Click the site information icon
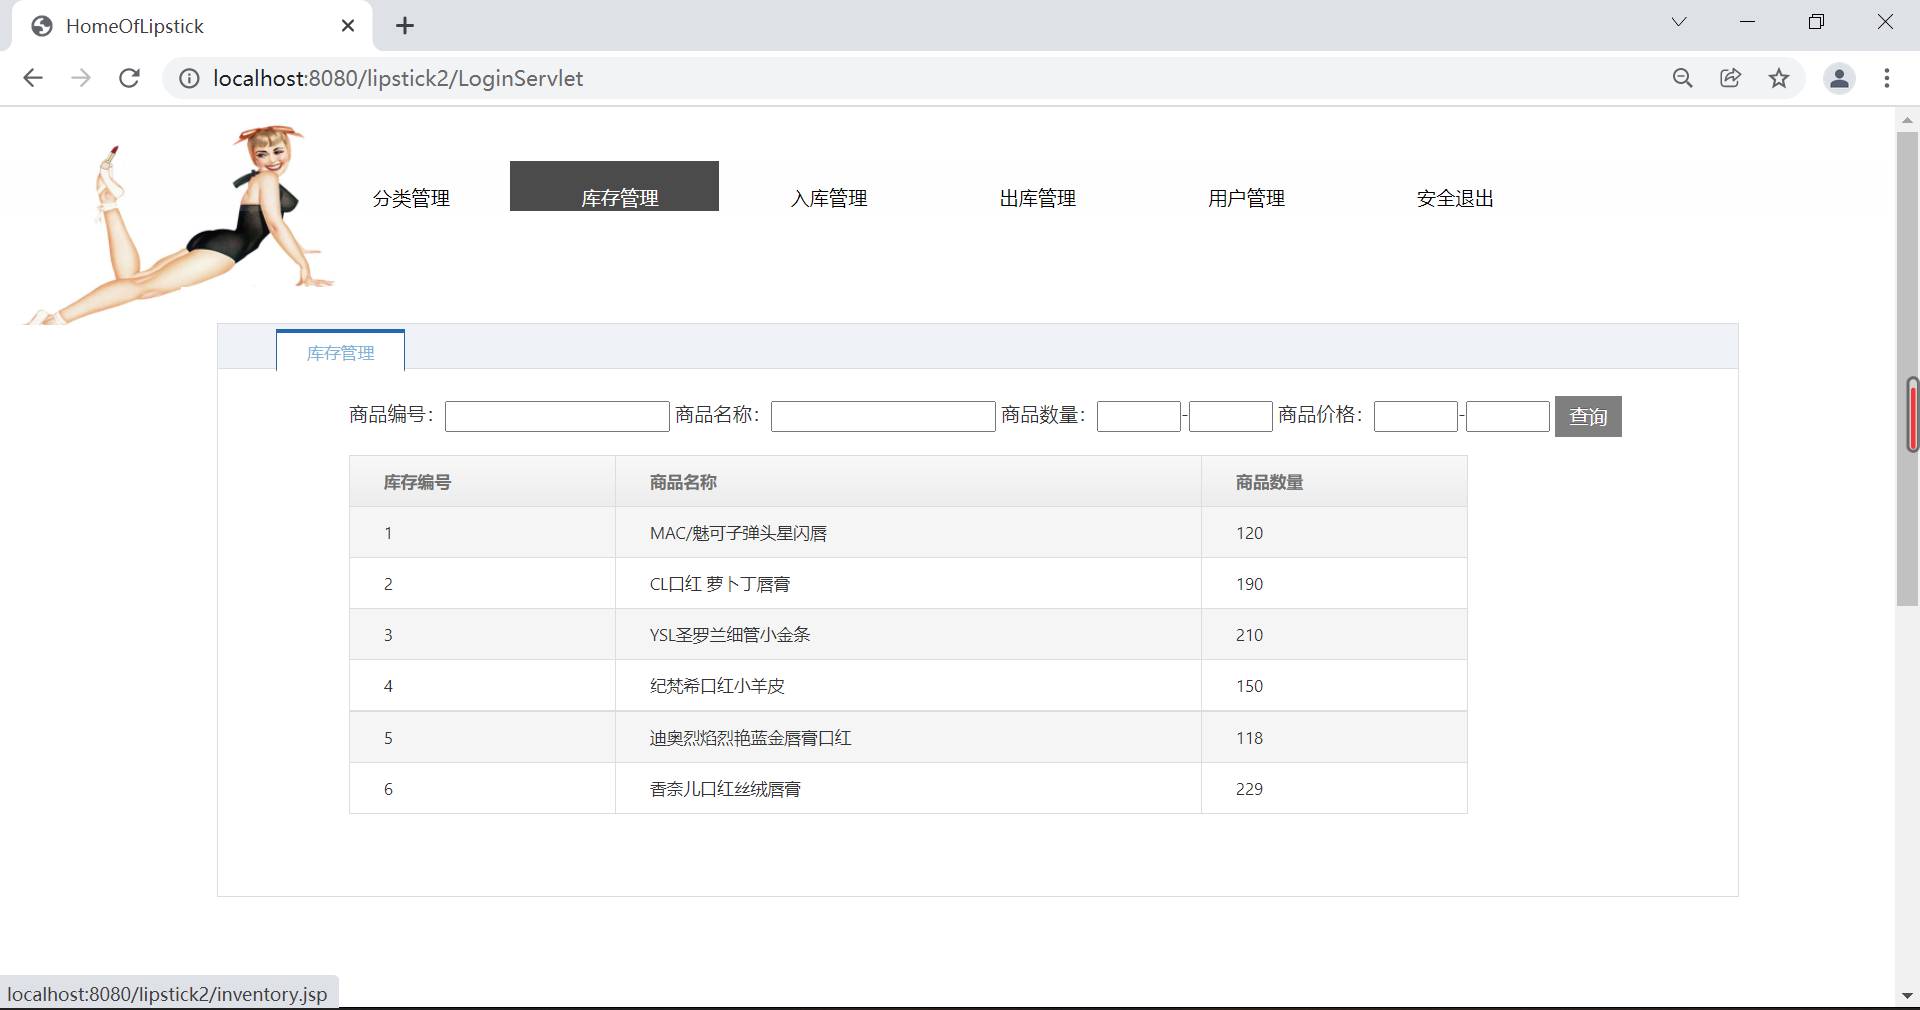Viewport: 1920px width, 1010px height. (189, 78)
